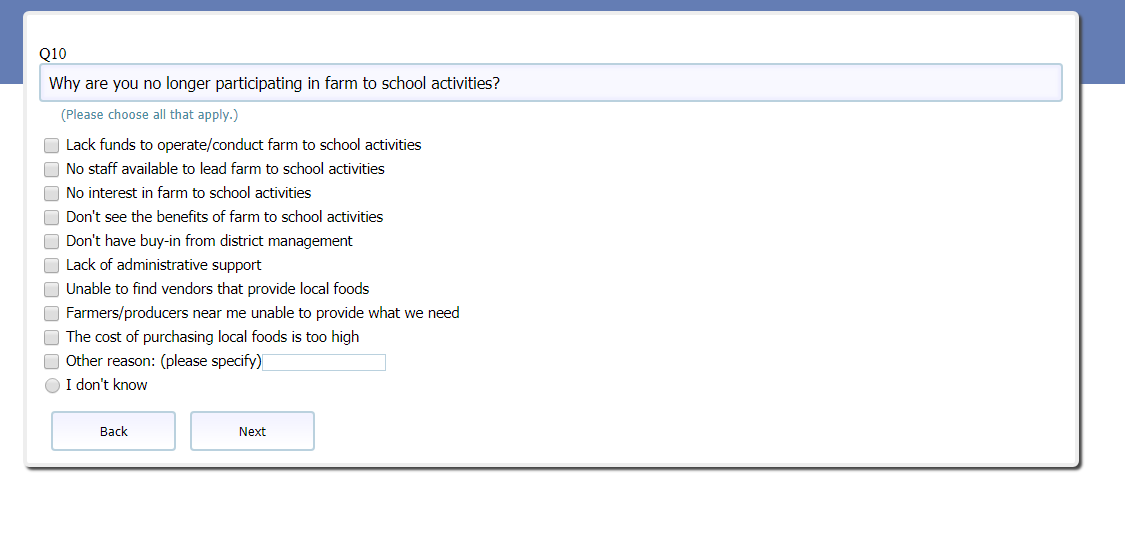The image size is (1125, 553).
Task: Tick the 'Other reason' checkbox
Action: click(x=52, y=361)
